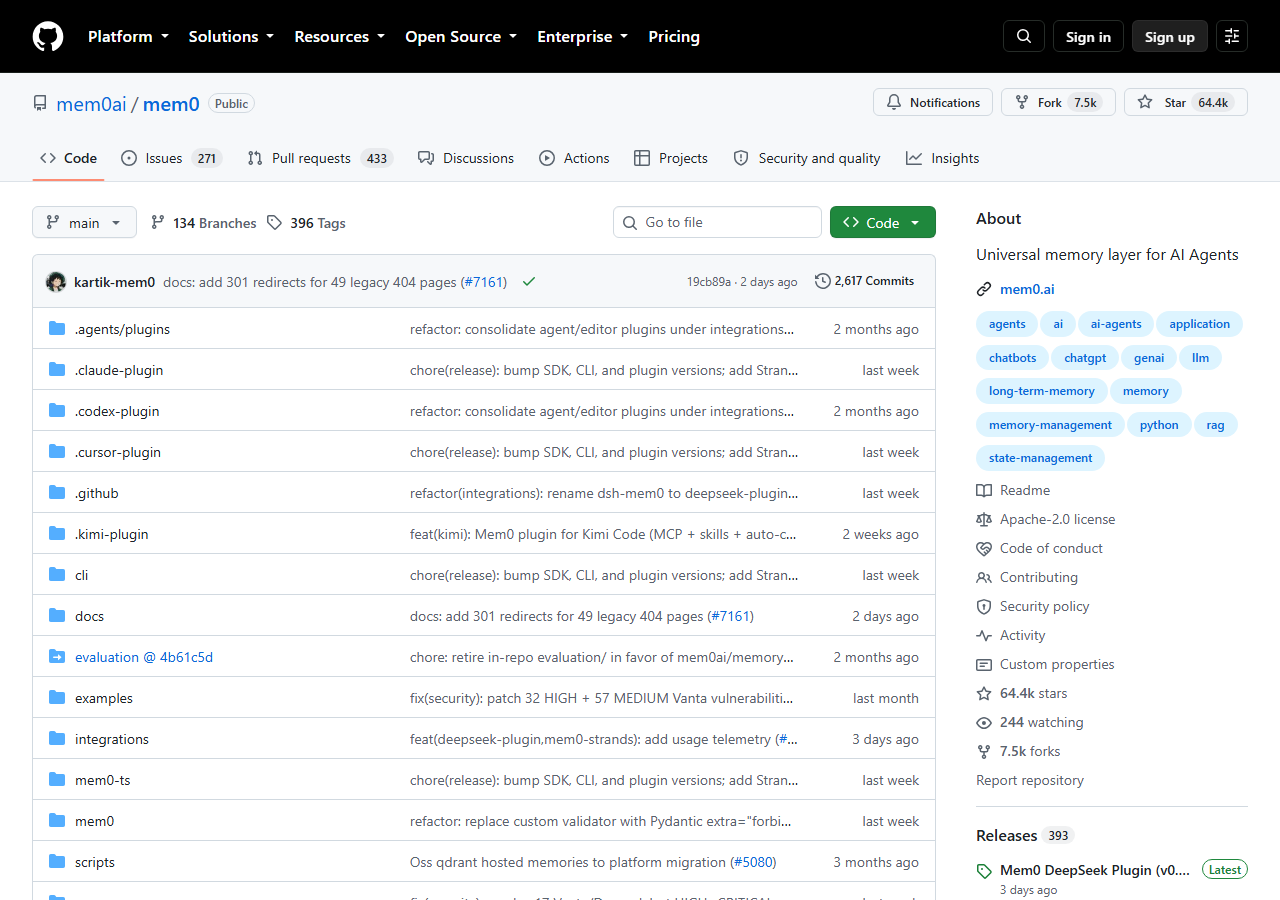The image size is (1280, 900).
Task: Expand the Resources navigation menu
Action: coord(339,36)
